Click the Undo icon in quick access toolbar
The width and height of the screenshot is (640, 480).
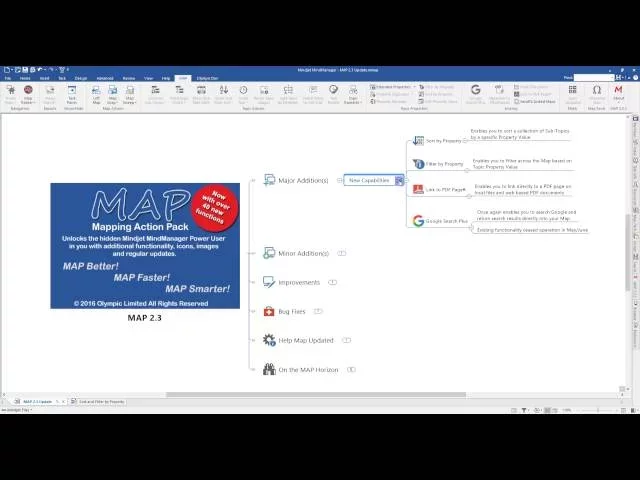[x=40, y=70]
